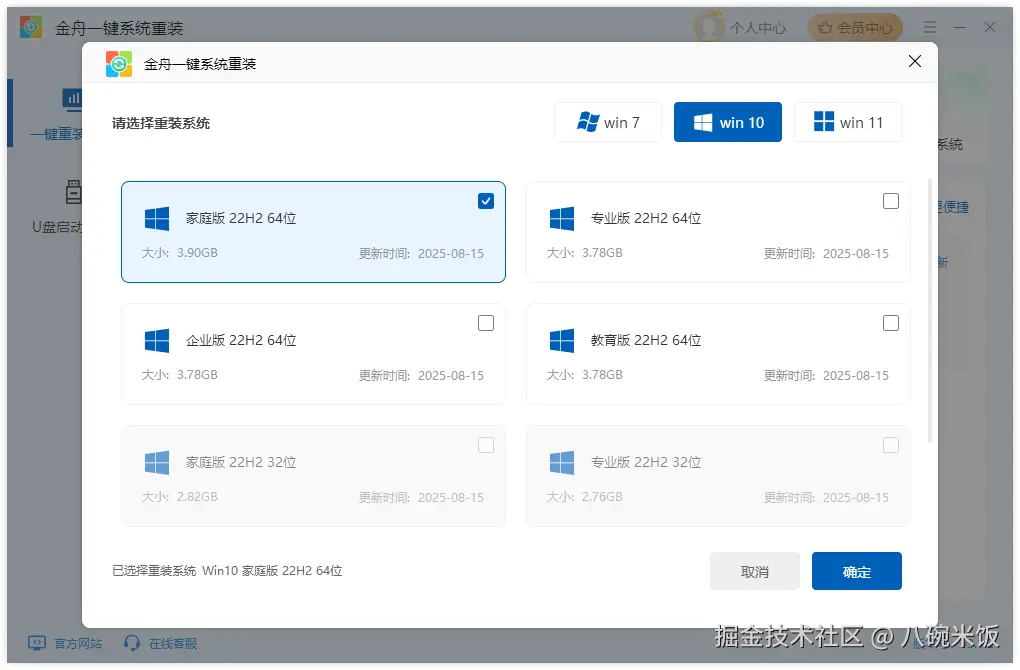Check the 专业版 22H2 32位 checkbox
The width and height of the screenshot is (1020, 670).
(x=891, y=445)
